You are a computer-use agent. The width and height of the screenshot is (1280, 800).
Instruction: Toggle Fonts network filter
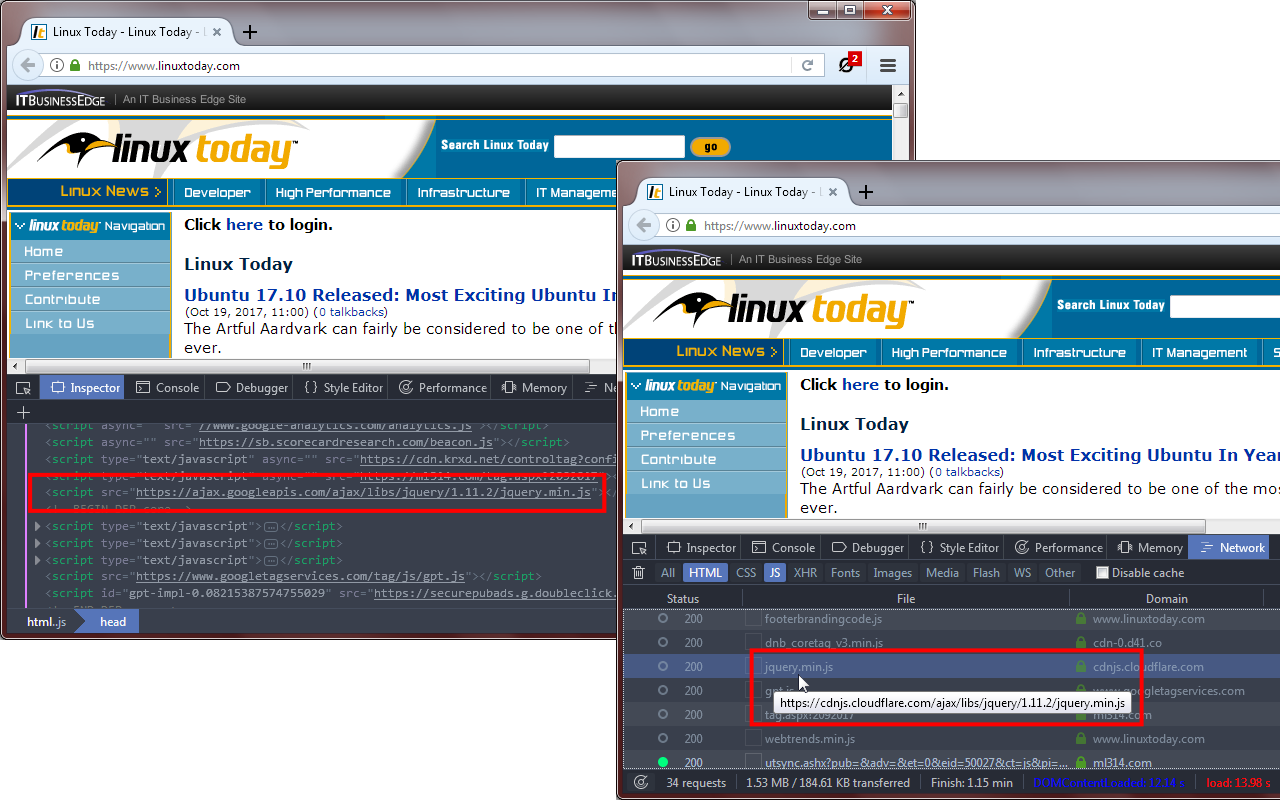click(845, 573)
